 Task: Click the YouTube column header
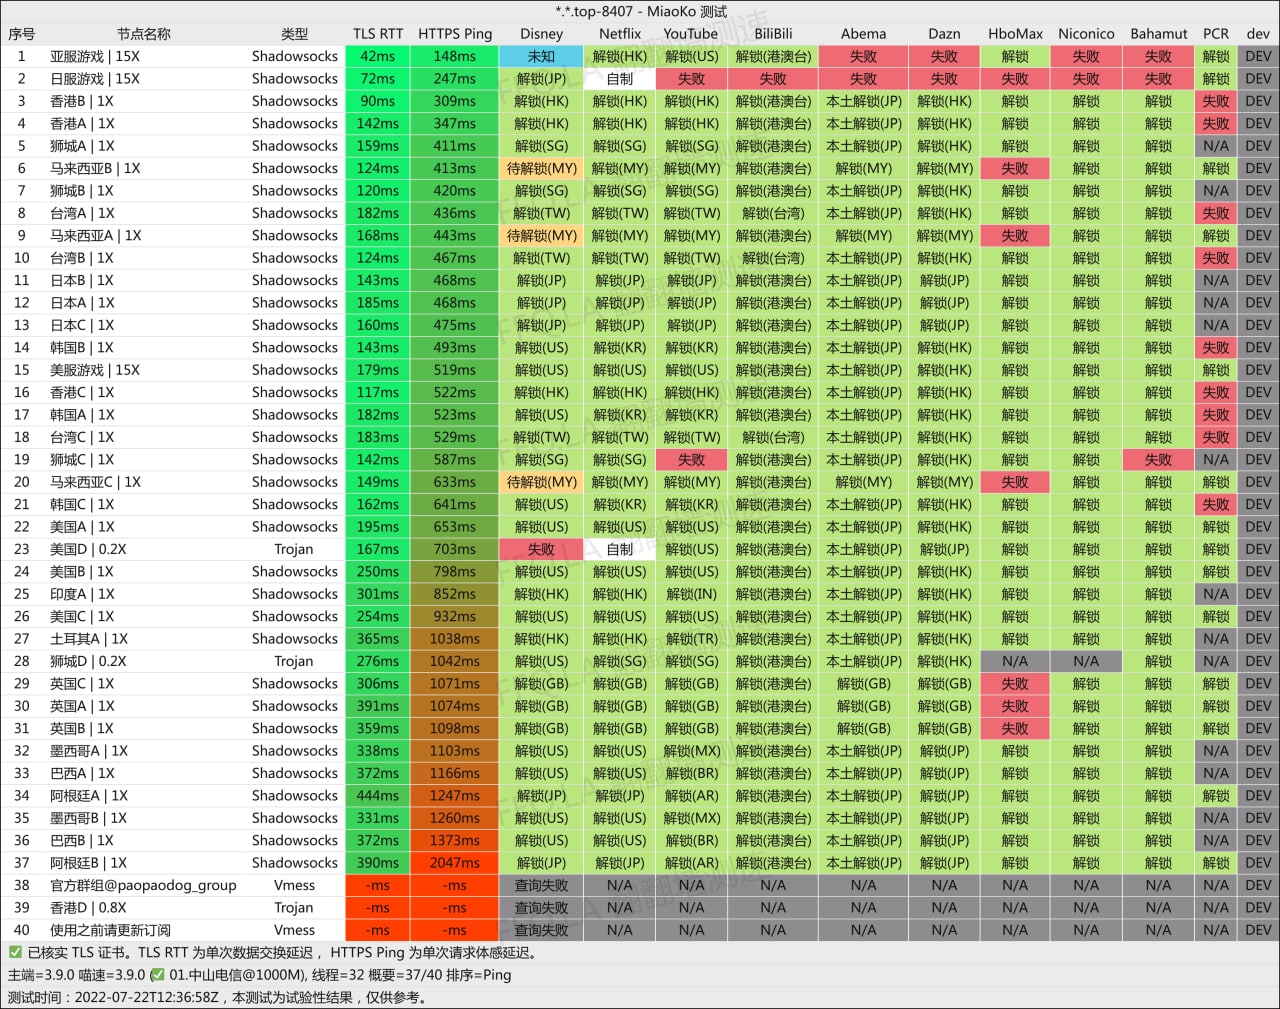(691, 34)
